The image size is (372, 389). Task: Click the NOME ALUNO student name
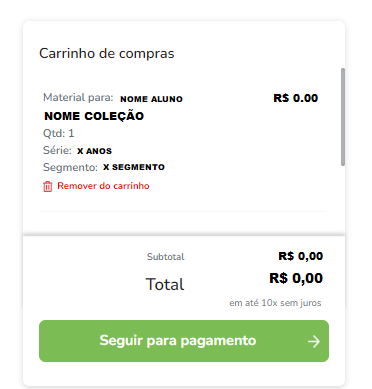point(151,99)
